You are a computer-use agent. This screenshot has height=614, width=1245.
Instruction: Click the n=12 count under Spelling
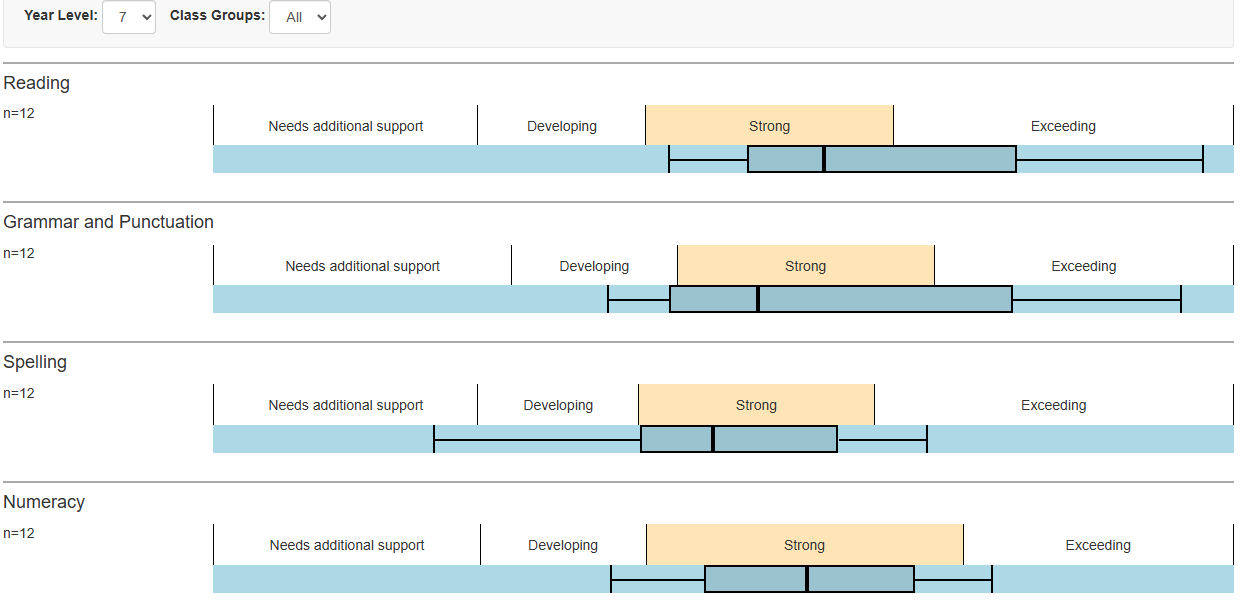tap(19, 393)
